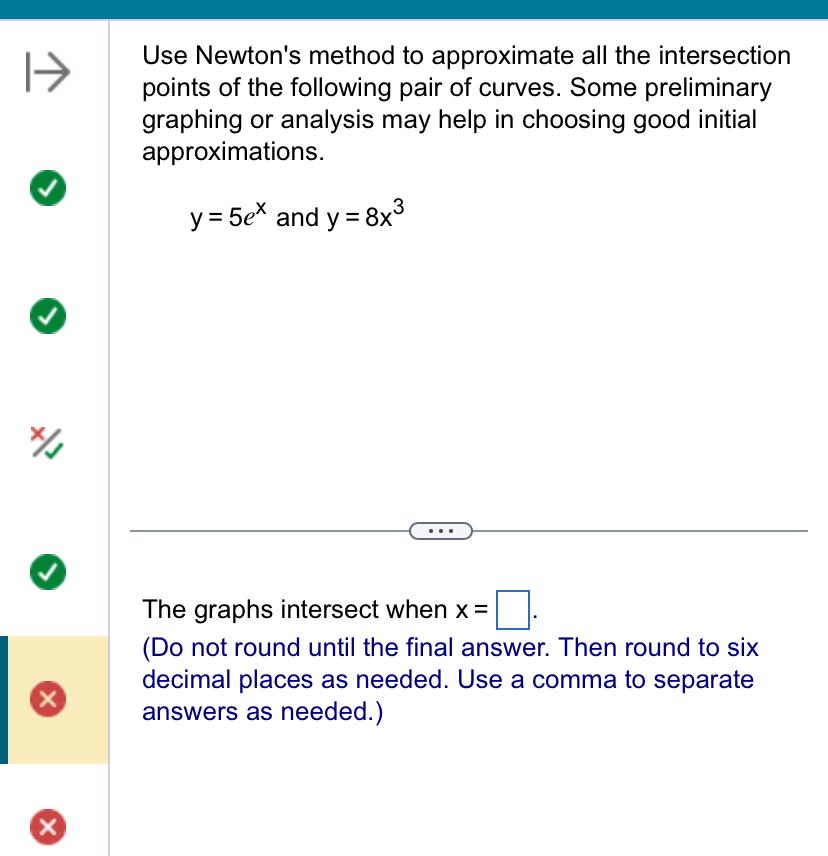Click the teal header bar at the top

click(414, 7)
